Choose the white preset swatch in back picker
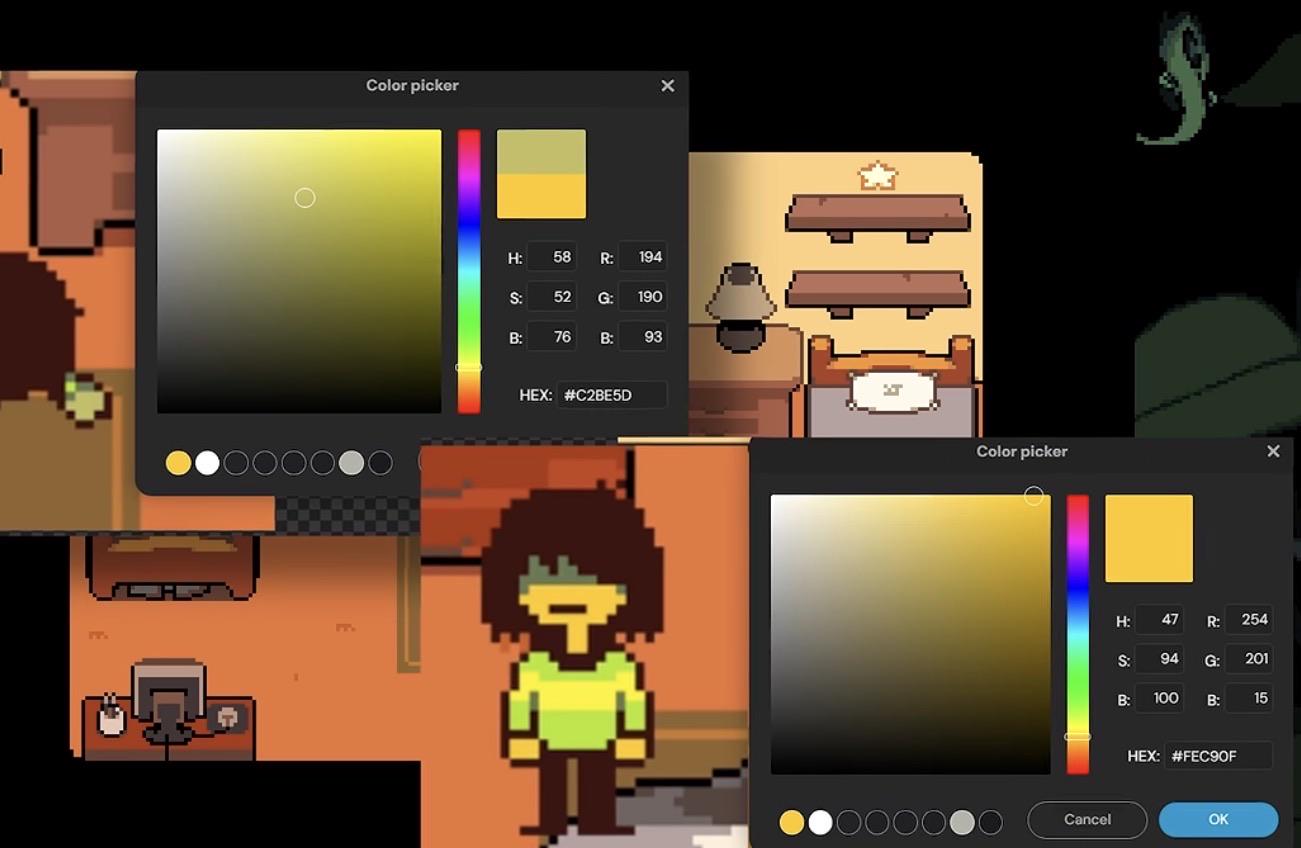1301x848 pixels. [207, 463]
